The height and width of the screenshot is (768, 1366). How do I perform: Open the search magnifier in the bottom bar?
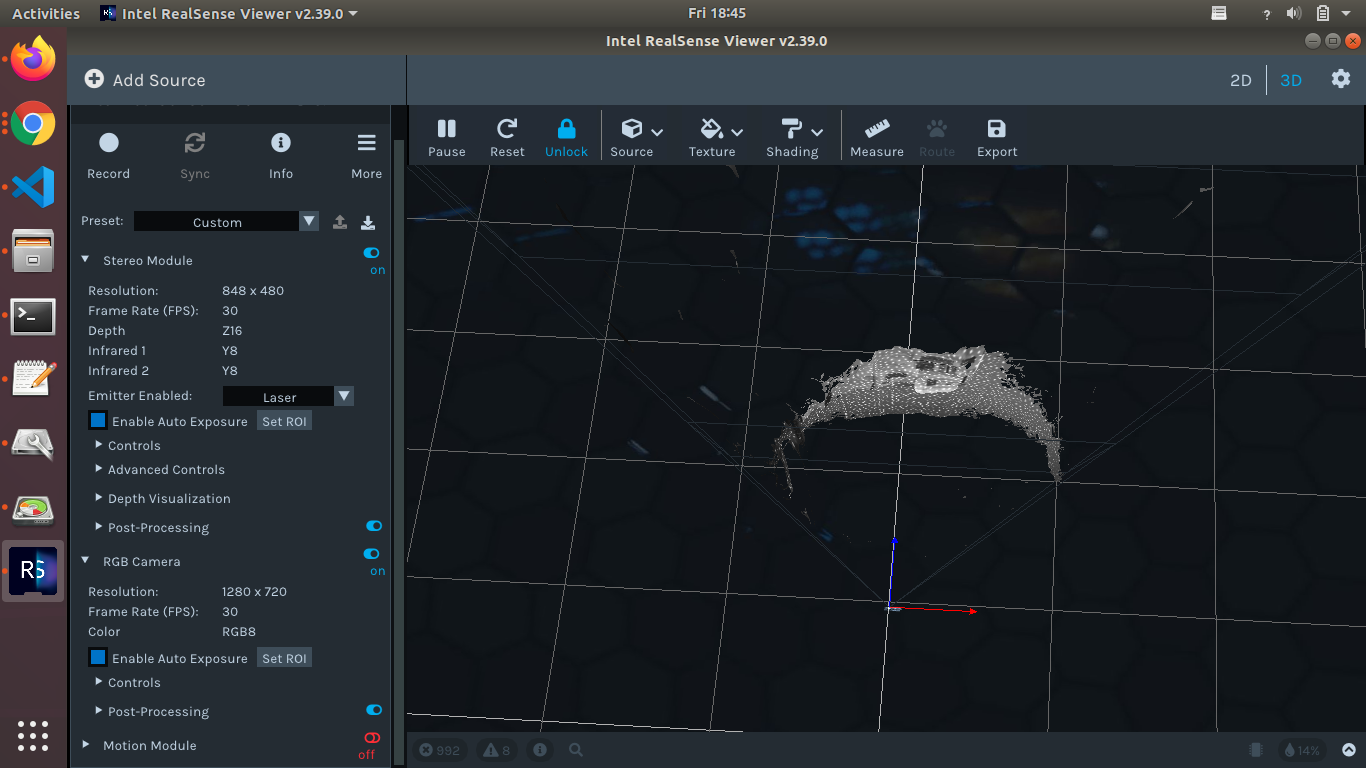tap(576, 749)
